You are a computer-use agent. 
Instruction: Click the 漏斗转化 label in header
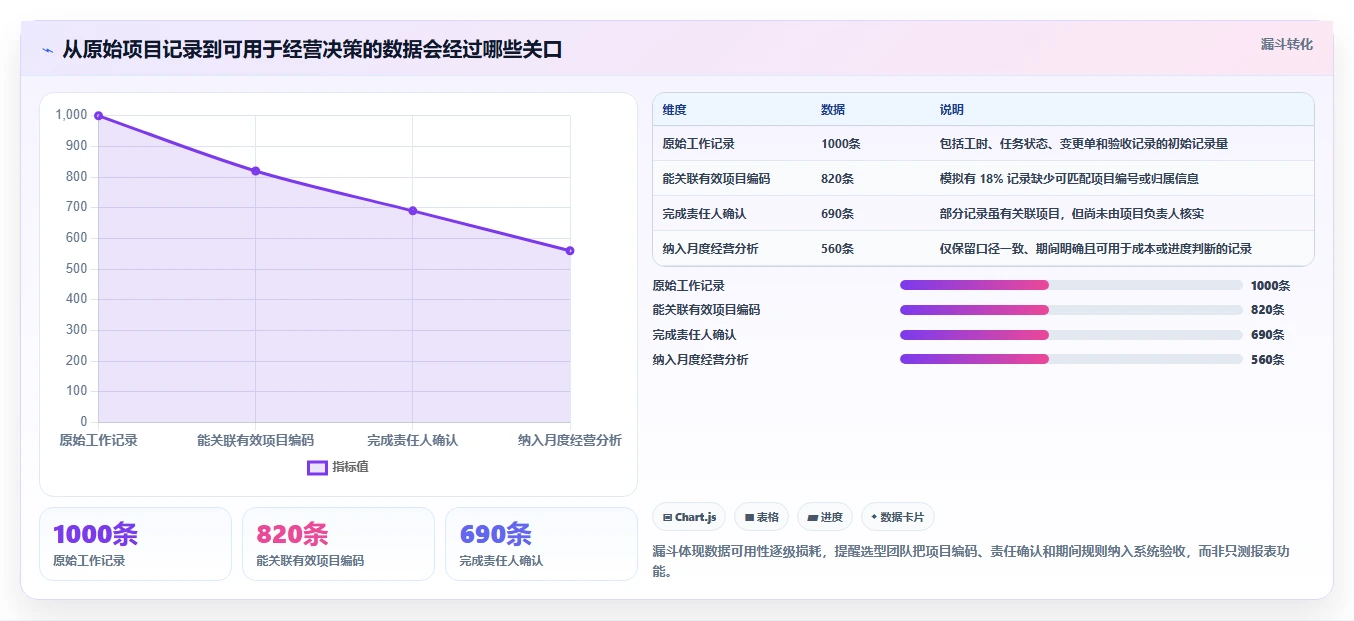1286,45
